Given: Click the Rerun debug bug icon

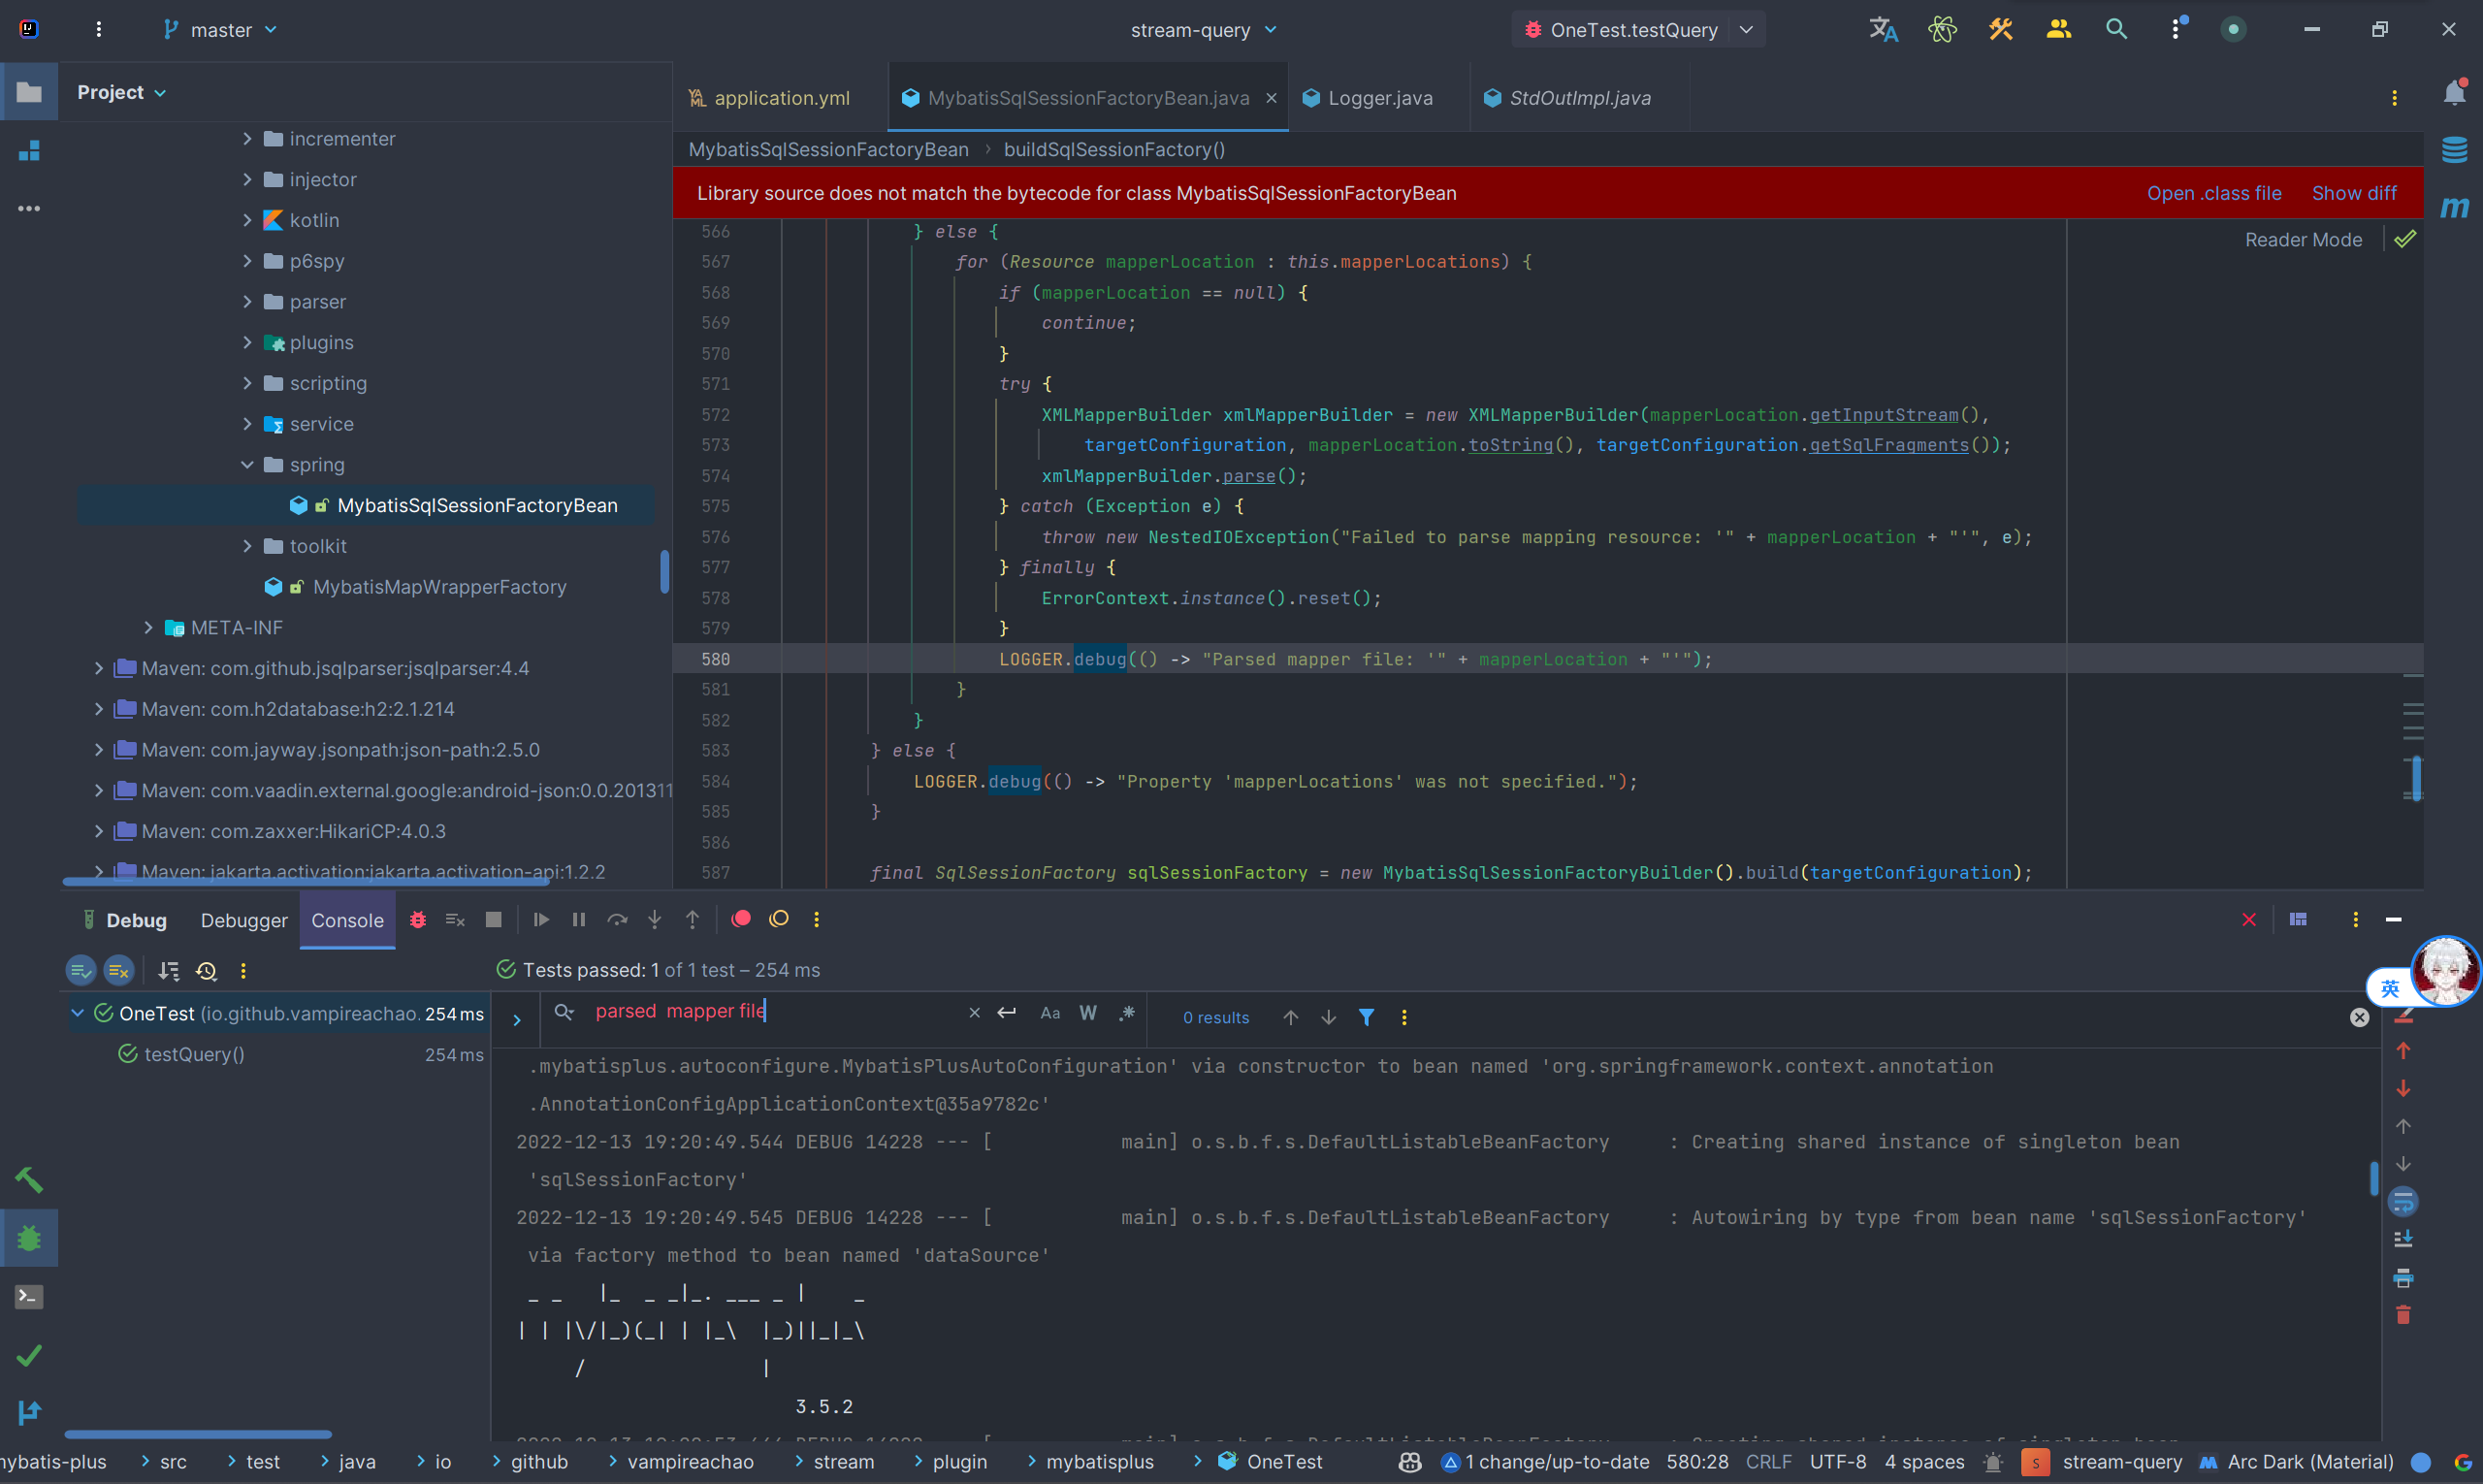Looking at the screenshot, I should 418,919.
